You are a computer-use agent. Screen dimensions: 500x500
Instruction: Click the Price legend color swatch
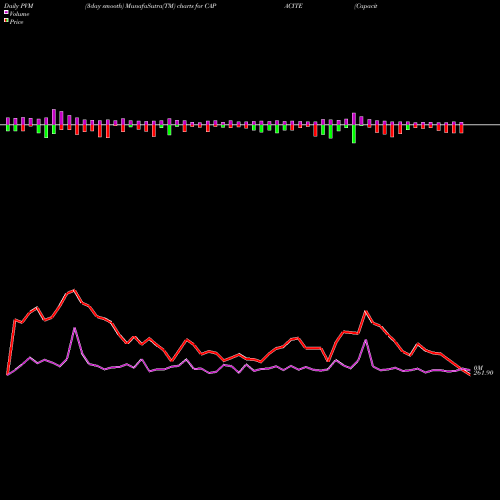[x=6, y=21]
